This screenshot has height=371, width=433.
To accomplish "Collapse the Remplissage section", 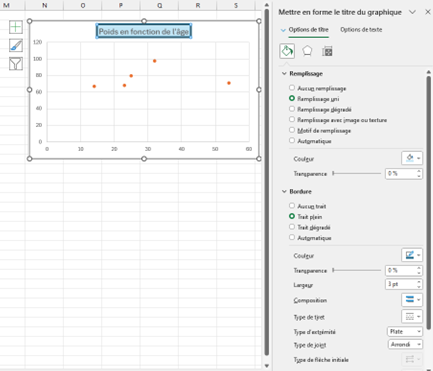I will tap(284, 73).
